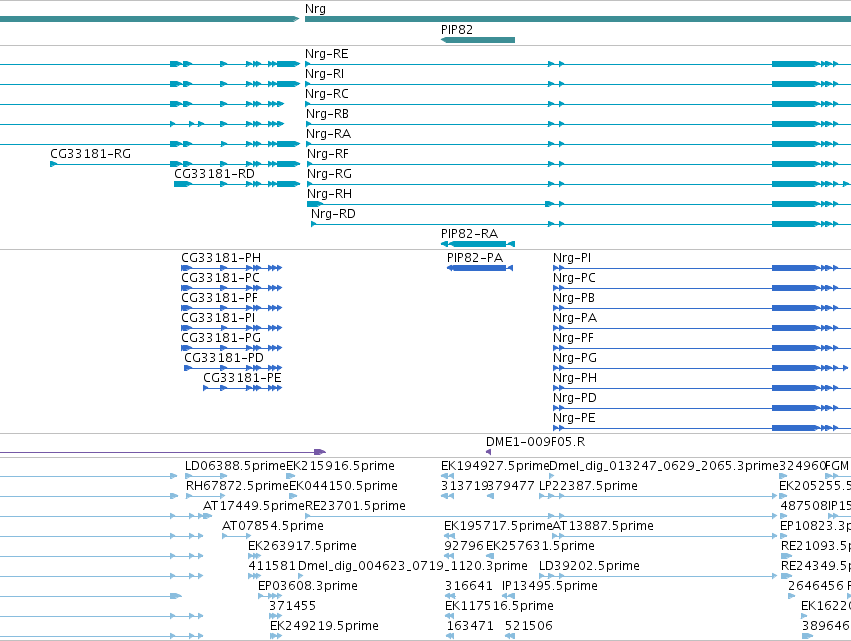The height and width of the screenshot is (641, 851).
Task: Select the EK117516.5prime EST label
Action: 499,606
